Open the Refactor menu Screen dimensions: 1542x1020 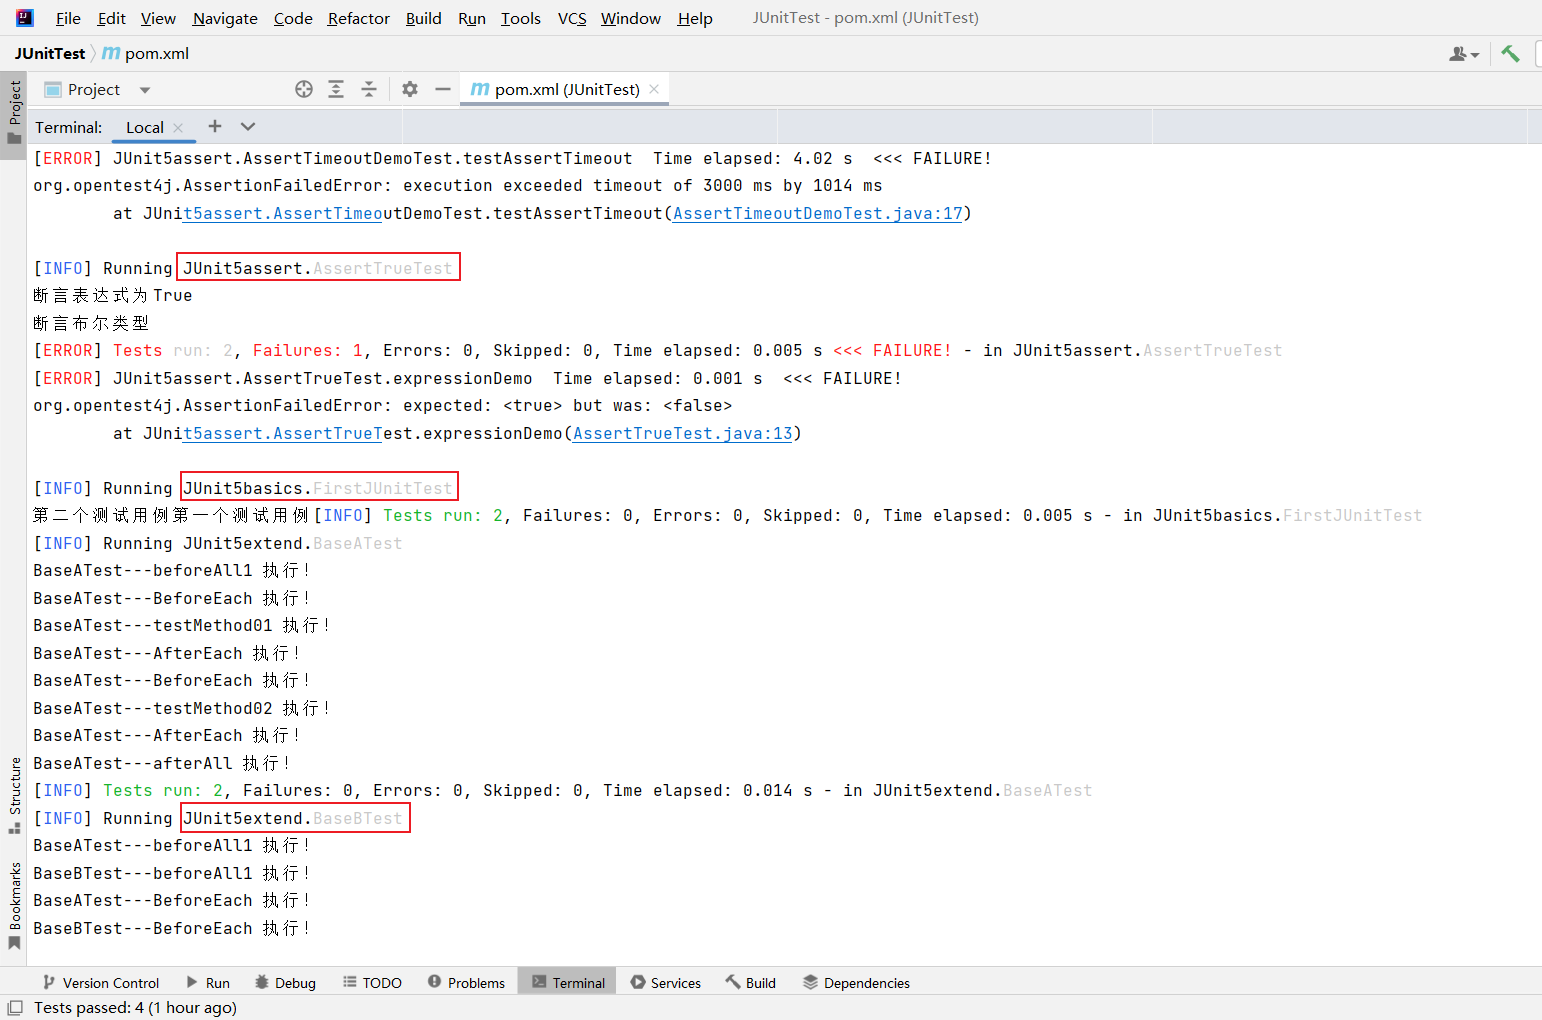[358, 18]
